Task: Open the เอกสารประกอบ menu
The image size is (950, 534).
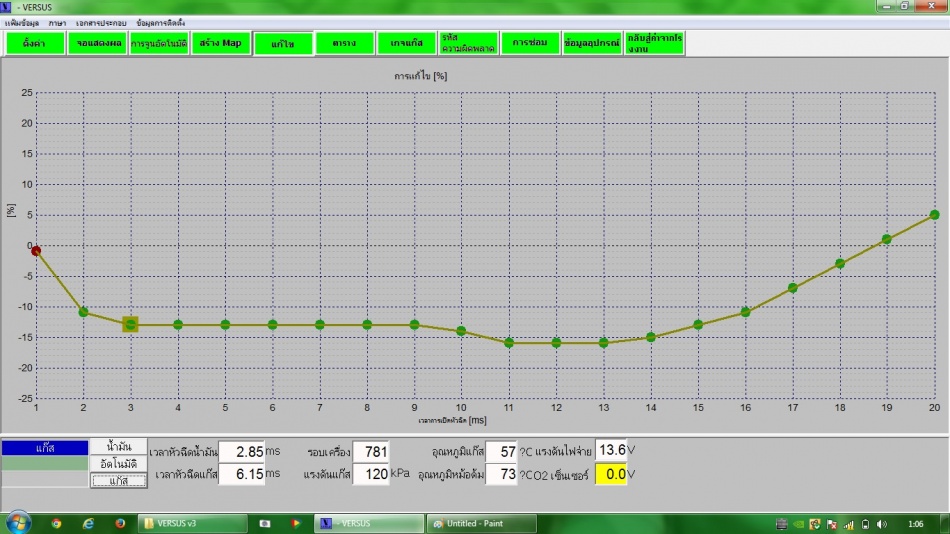Action: point(101,23)
